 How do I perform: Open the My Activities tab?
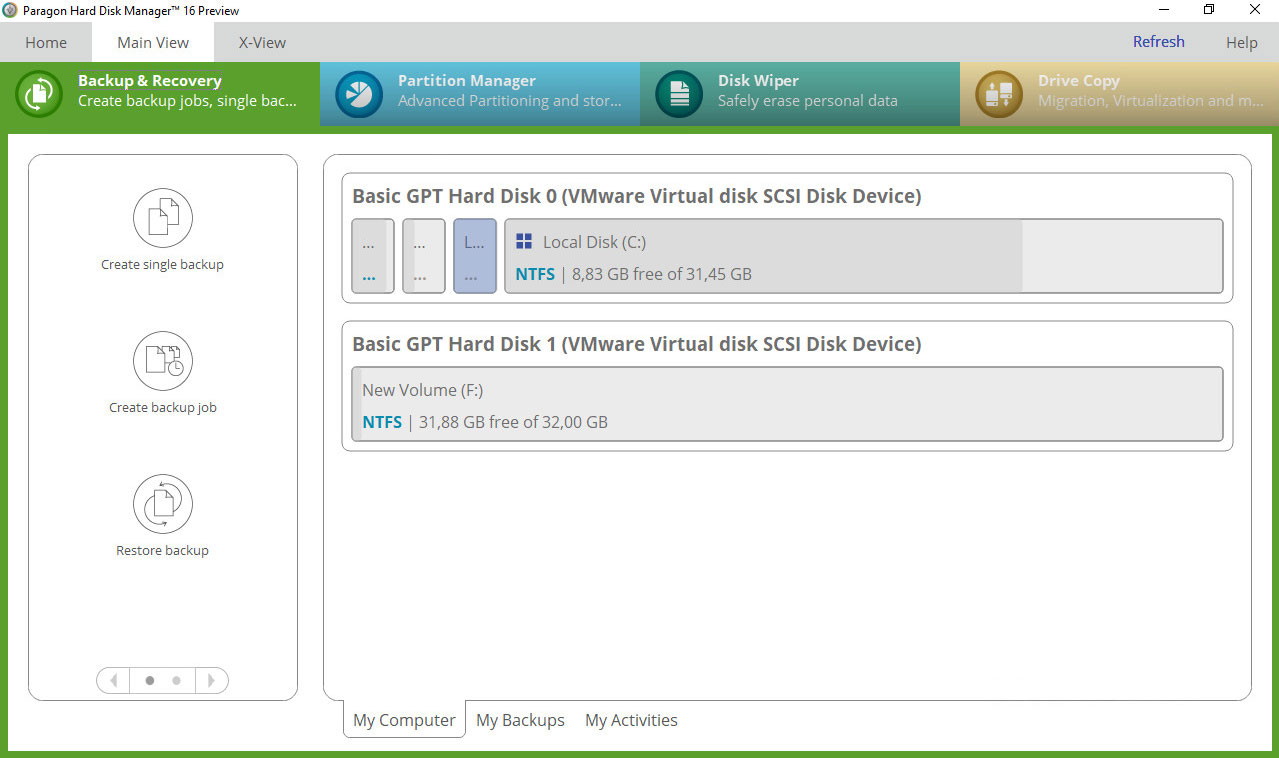tap(631, 720)
